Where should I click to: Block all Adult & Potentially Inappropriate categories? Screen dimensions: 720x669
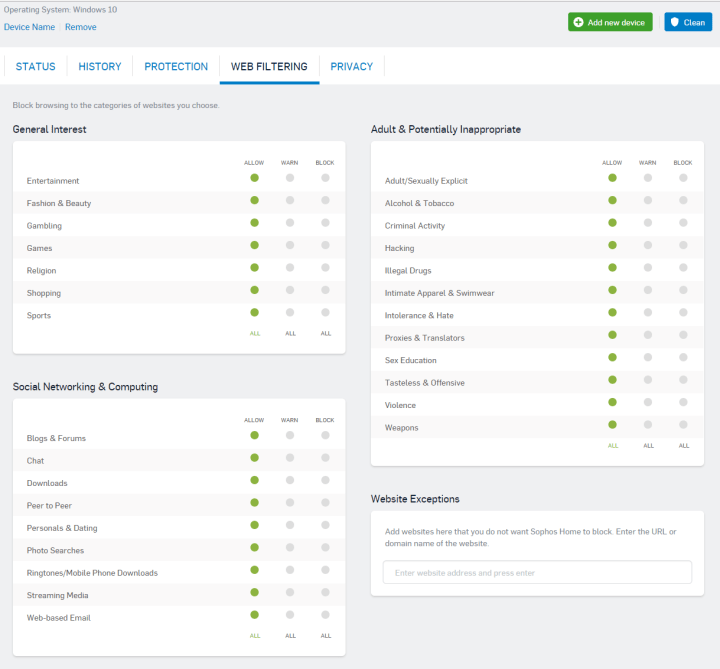(684, 446)
